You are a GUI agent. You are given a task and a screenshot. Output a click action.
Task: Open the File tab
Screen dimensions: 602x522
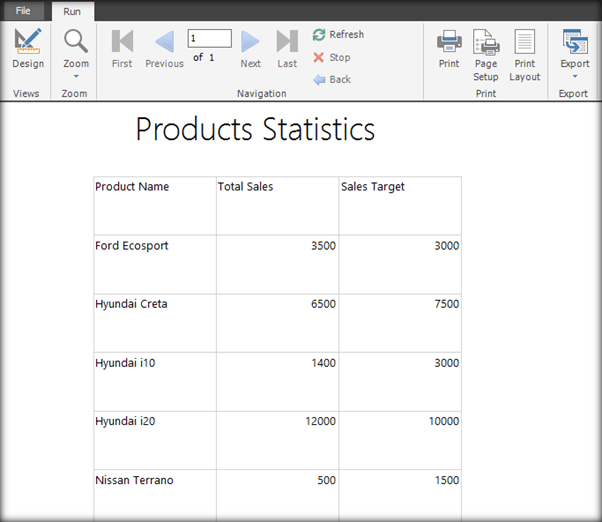(22, 11)
